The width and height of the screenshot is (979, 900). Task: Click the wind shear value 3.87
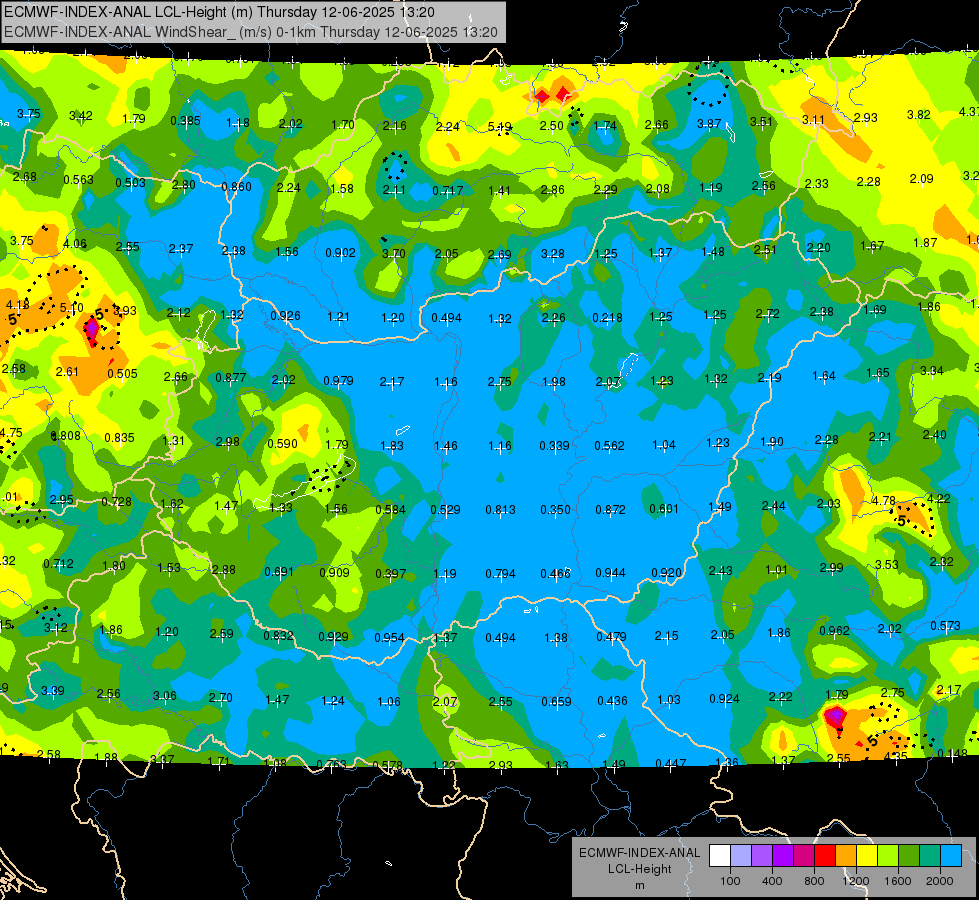tap(709, 124)
